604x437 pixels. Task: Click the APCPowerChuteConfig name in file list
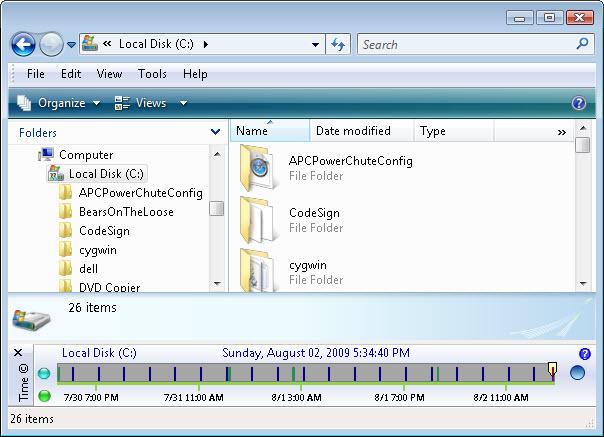pyautogui.click(x=351, y=161)
